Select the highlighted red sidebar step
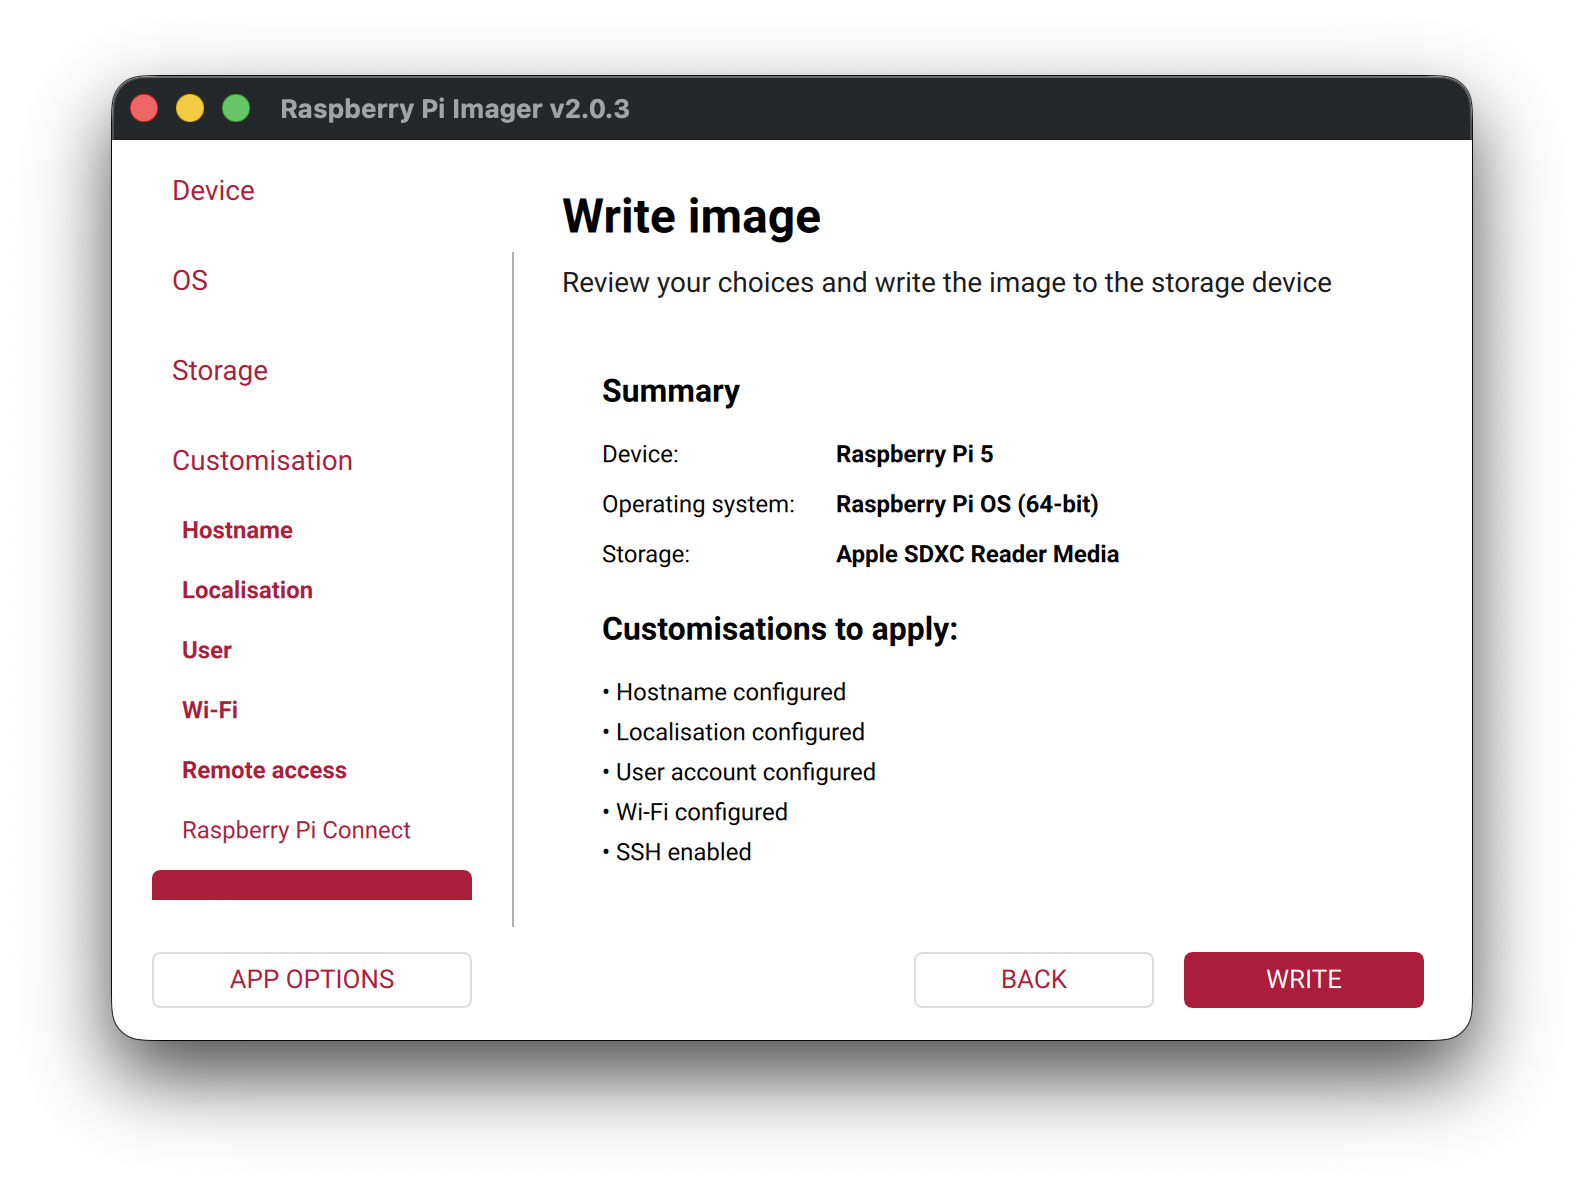Image resolution: width=1584 pixels, height=1188 pixels. 312,885
